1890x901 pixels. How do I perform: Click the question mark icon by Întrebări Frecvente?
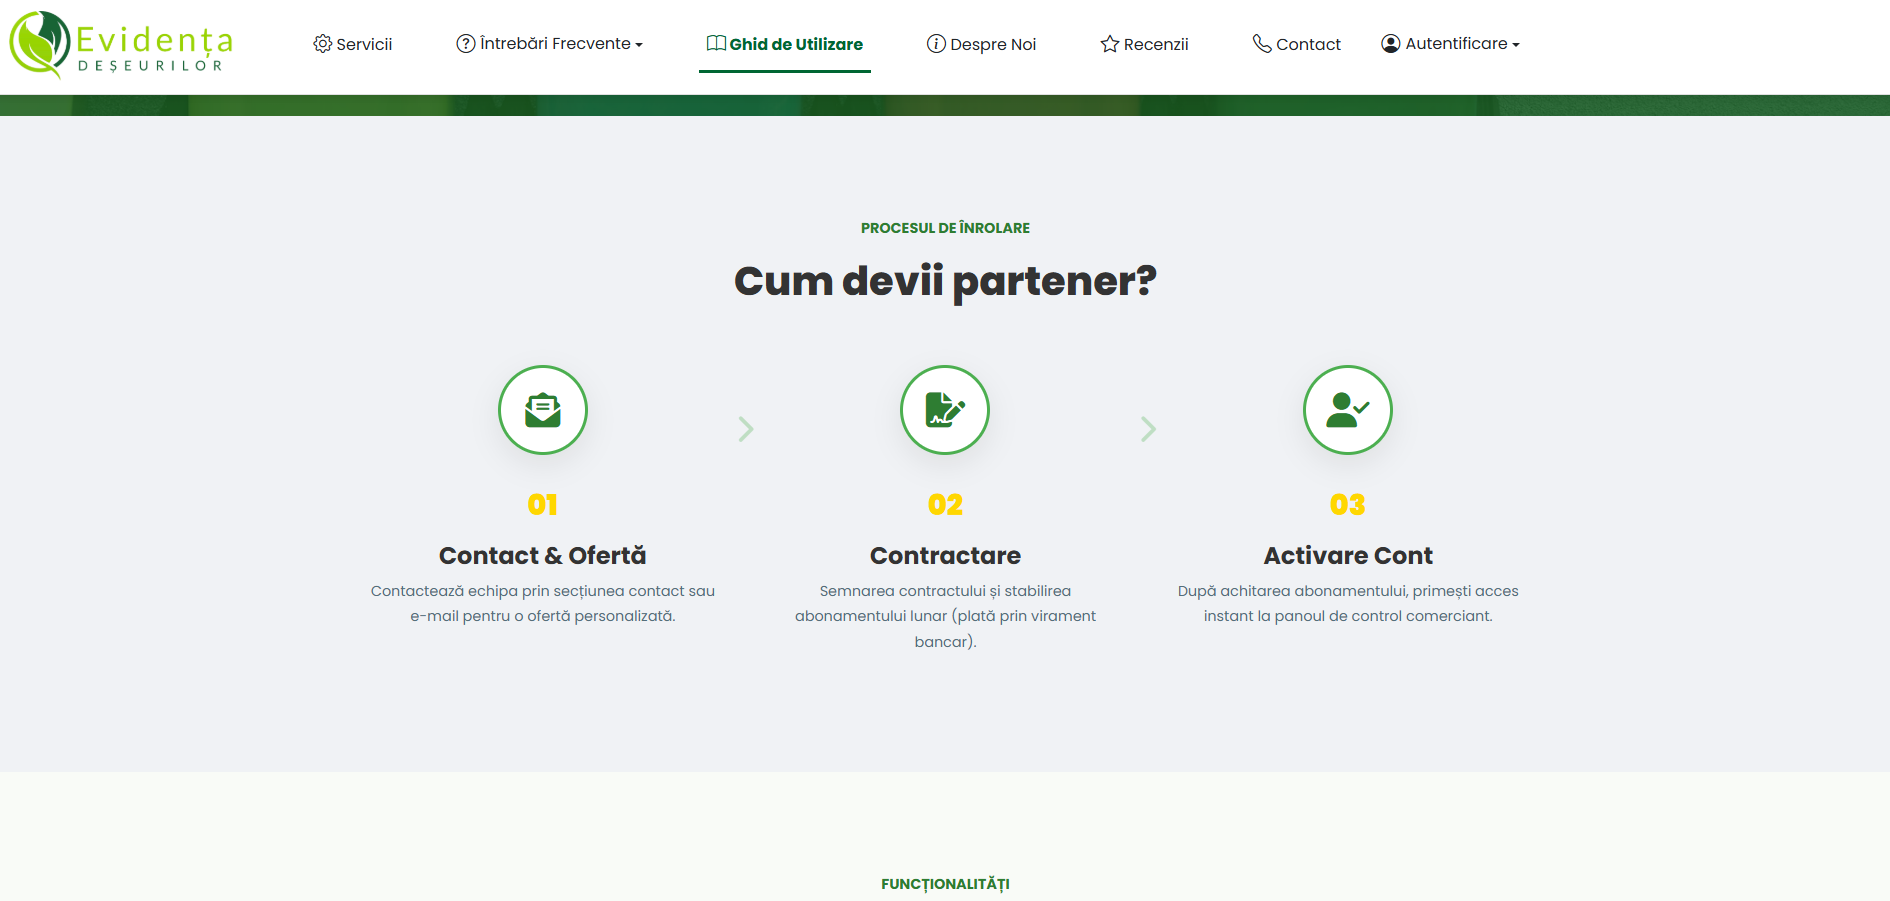(466, 43)
